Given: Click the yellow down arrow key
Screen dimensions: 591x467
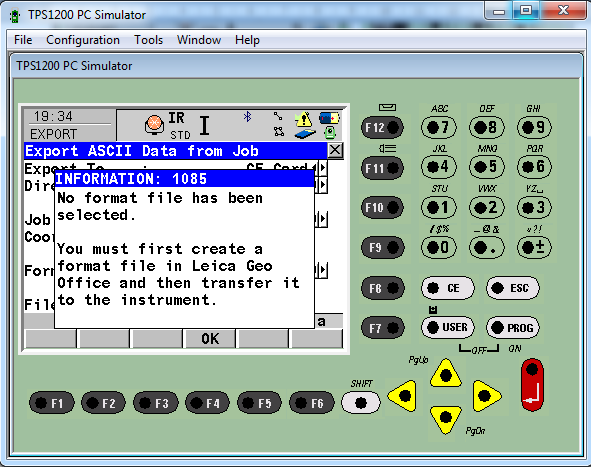Looking at the screenshot, I should (446, 419).
